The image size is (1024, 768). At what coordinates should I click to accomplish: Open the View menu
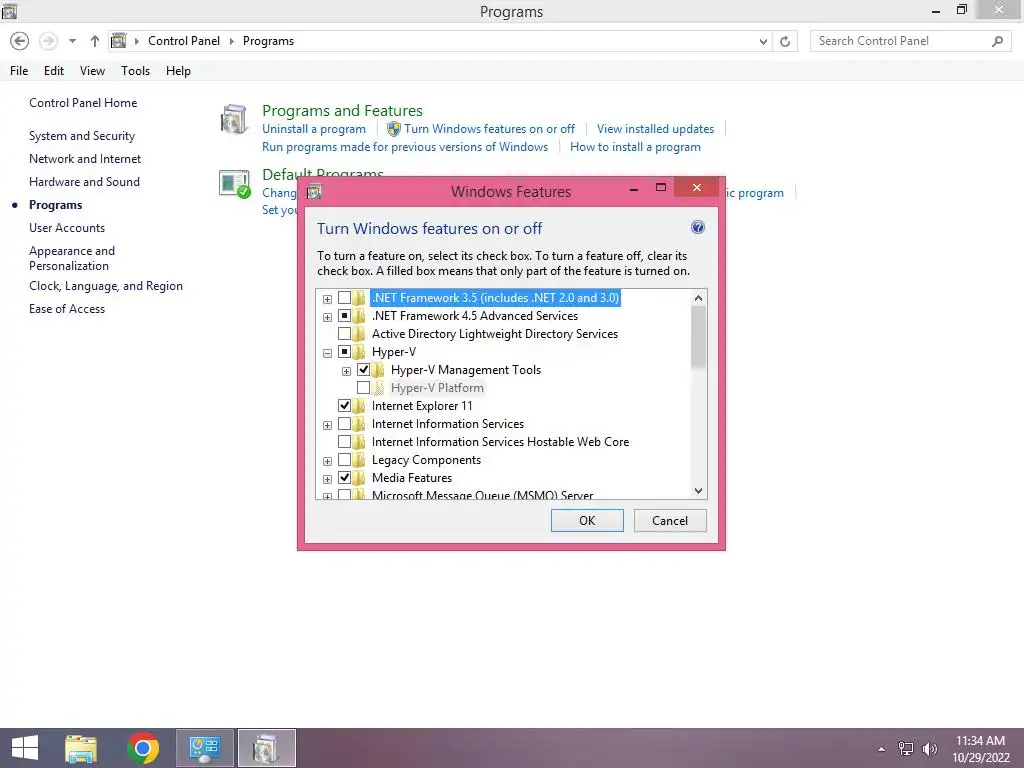point(92,71)
